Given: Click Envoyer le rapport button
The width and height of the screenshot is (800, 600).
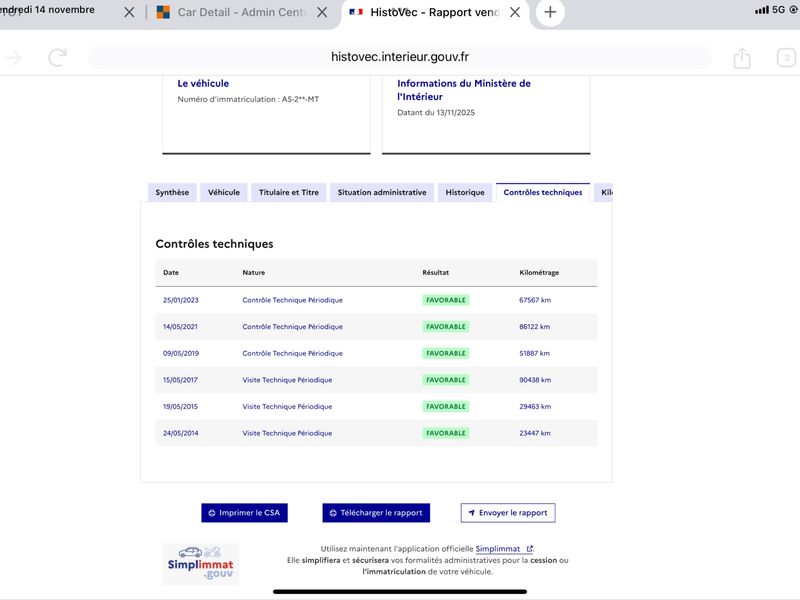Looking at the screenshot, I should click(508, 513).
